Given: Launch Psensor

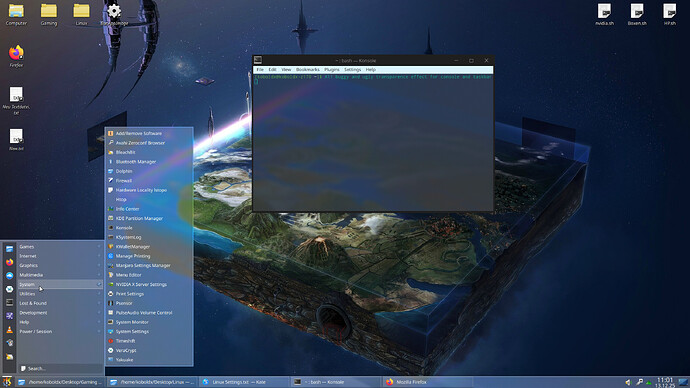Looking at the screenshot, I should 149,304.
